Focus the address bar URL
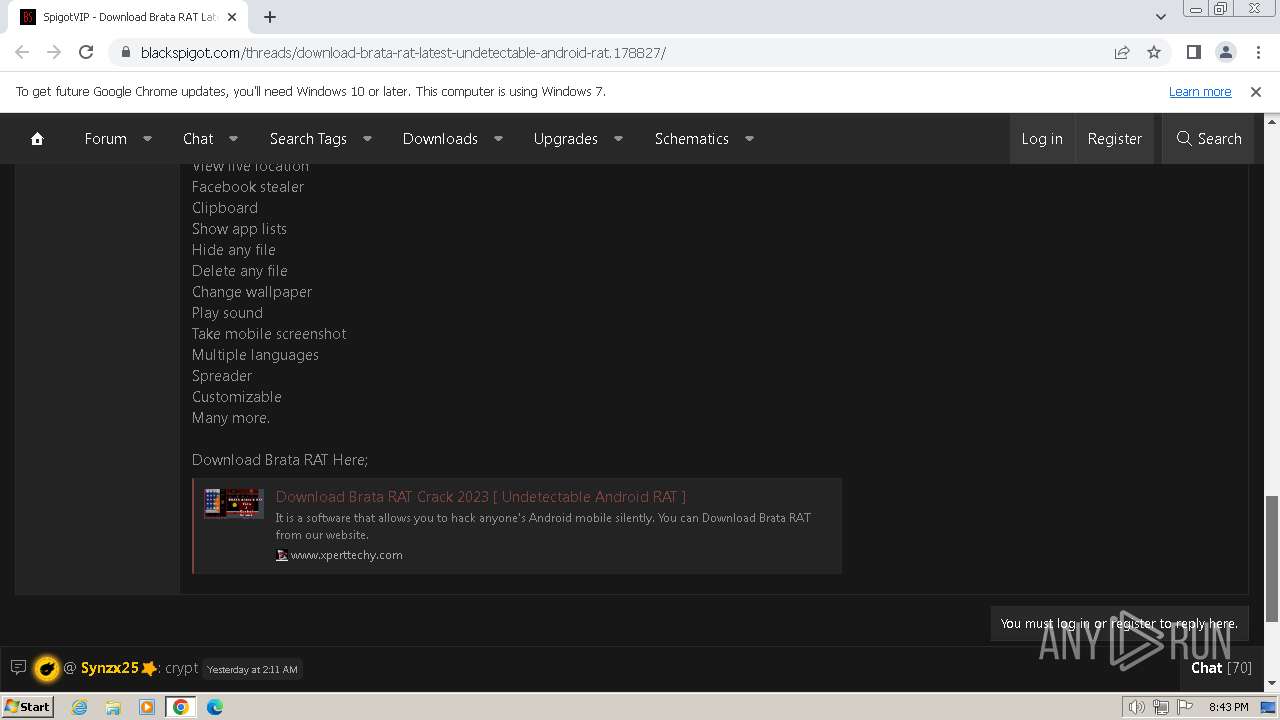This screenshot has height=720, width=1280. click(x=403, y=52)
